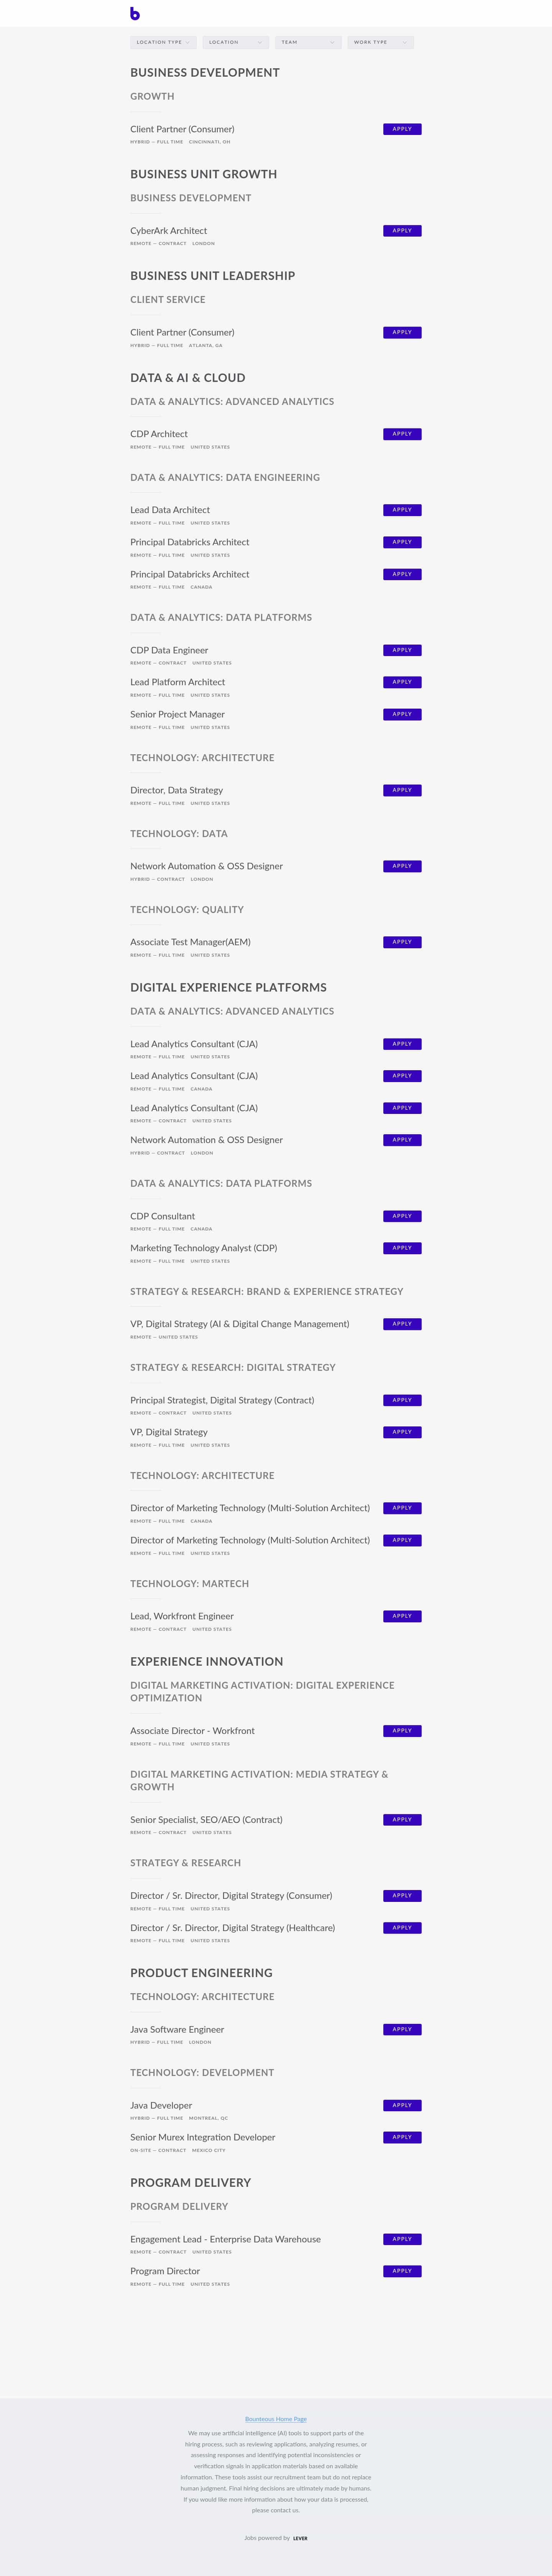Viewport: 552px width, 2576px height.
Task: Apply to Marketing Technology Analyst (CDP)
Action: tap(402, 1248)
